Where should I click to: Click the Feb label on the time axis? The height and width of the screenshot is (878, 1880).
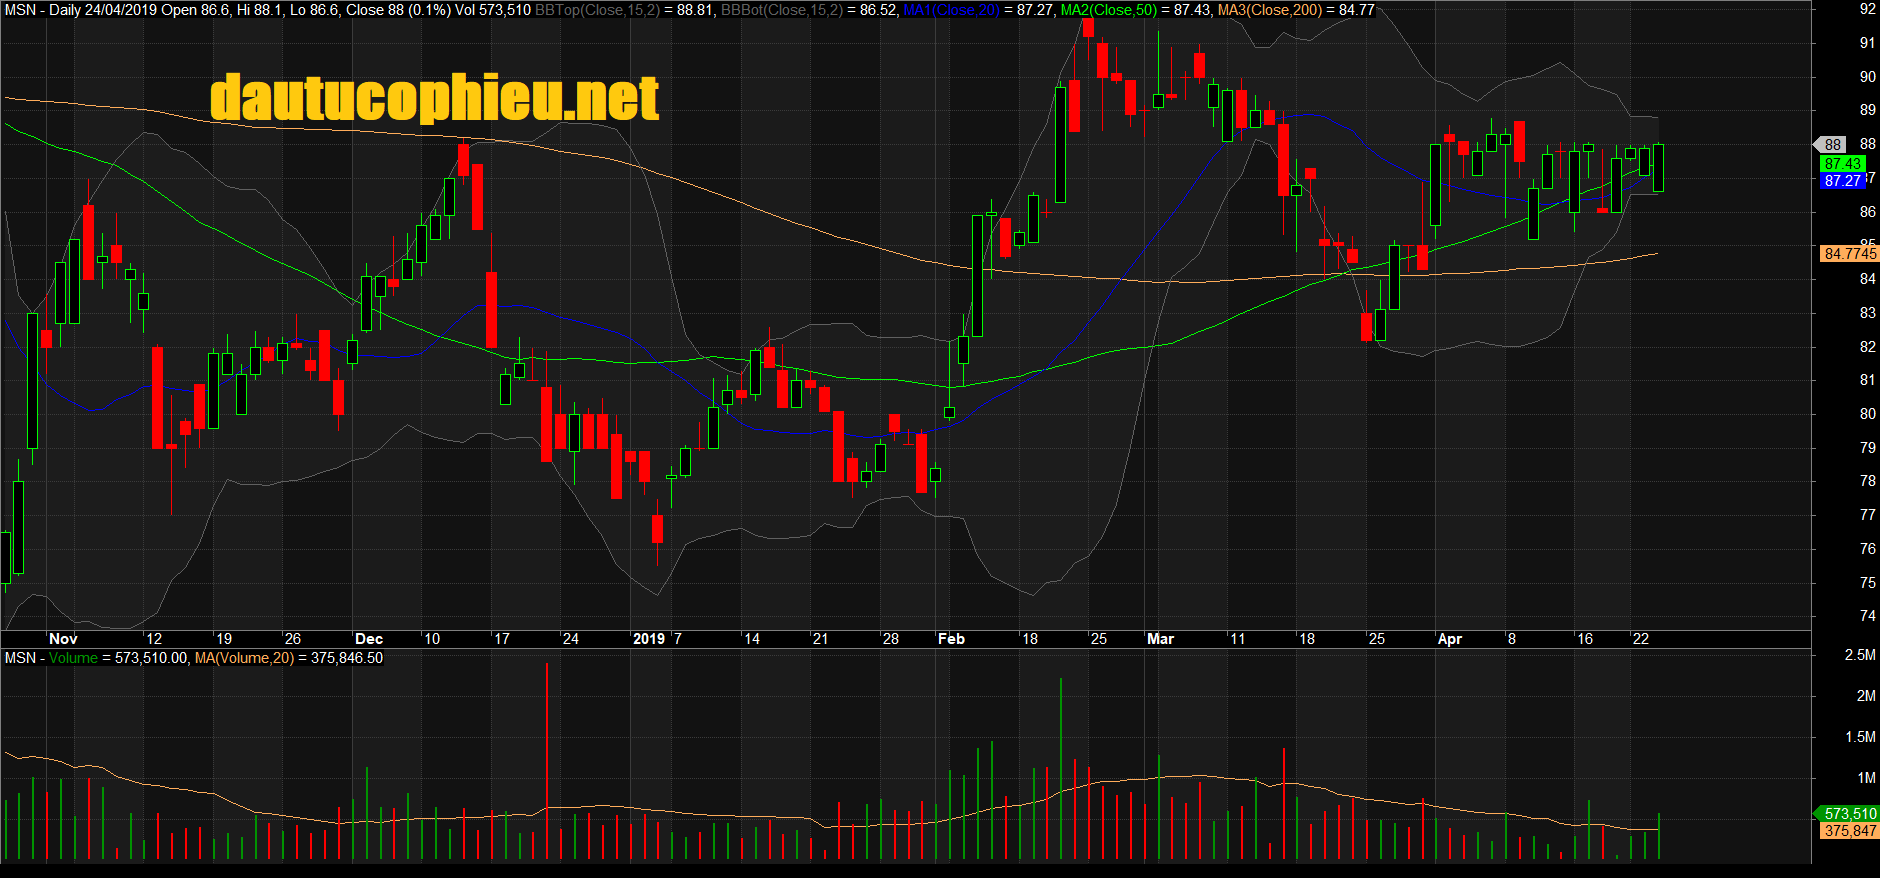pyautogui.click(x=951, y=639)
